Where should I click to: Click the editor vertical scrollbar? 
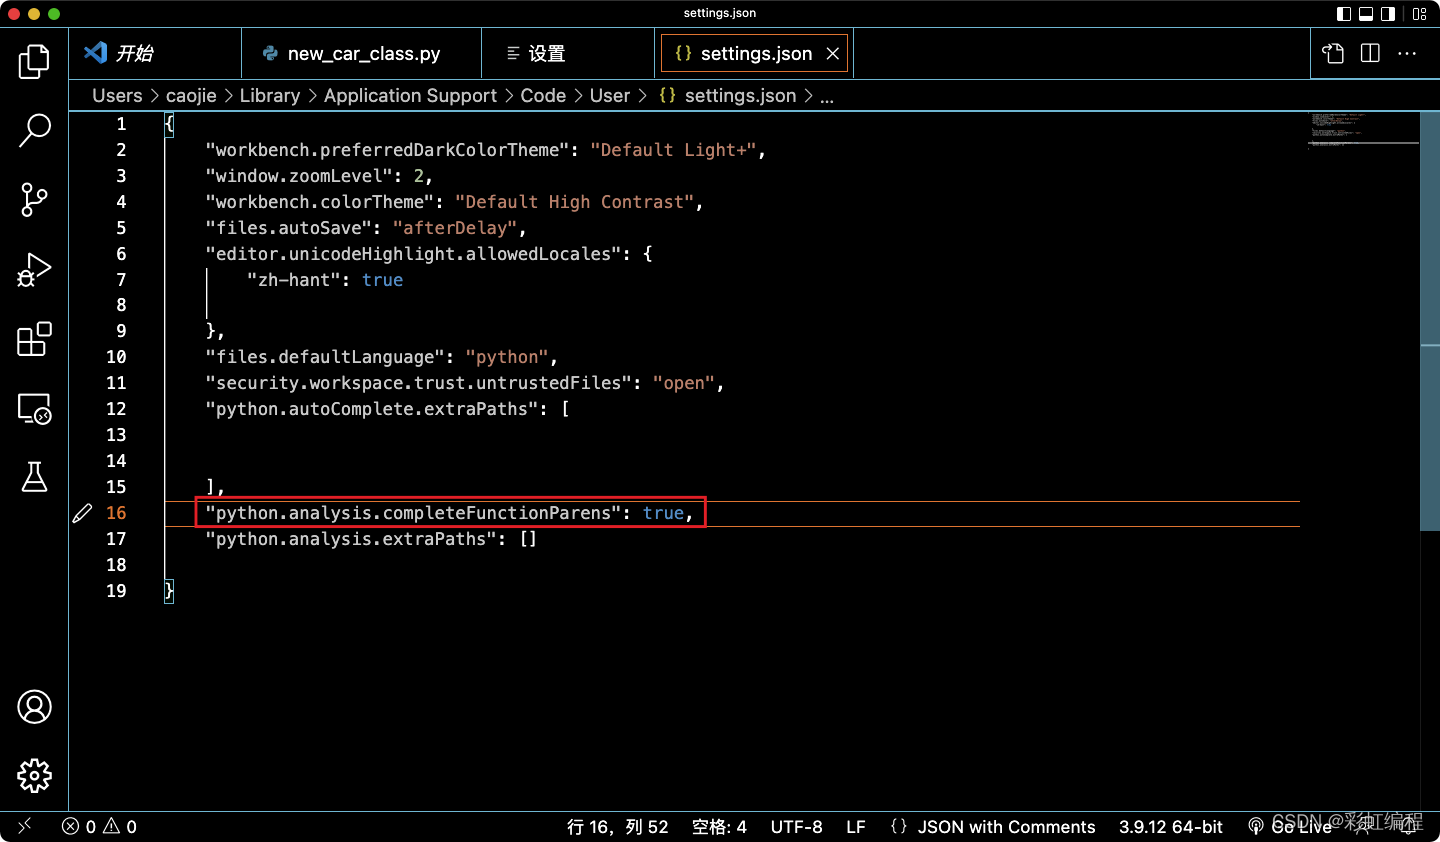[x=1430, y=321]
